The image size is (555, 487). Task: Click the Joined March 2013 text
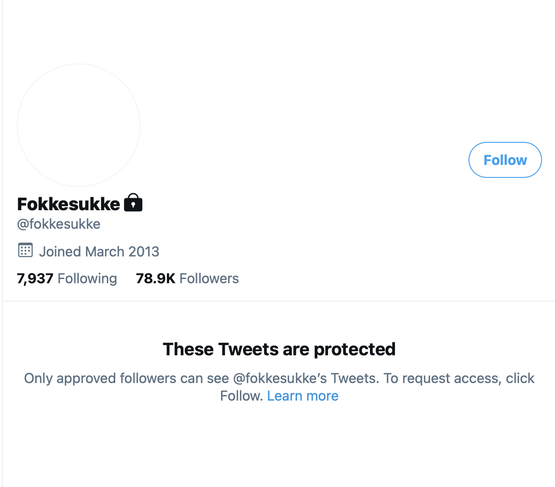[x=99, y=252]
